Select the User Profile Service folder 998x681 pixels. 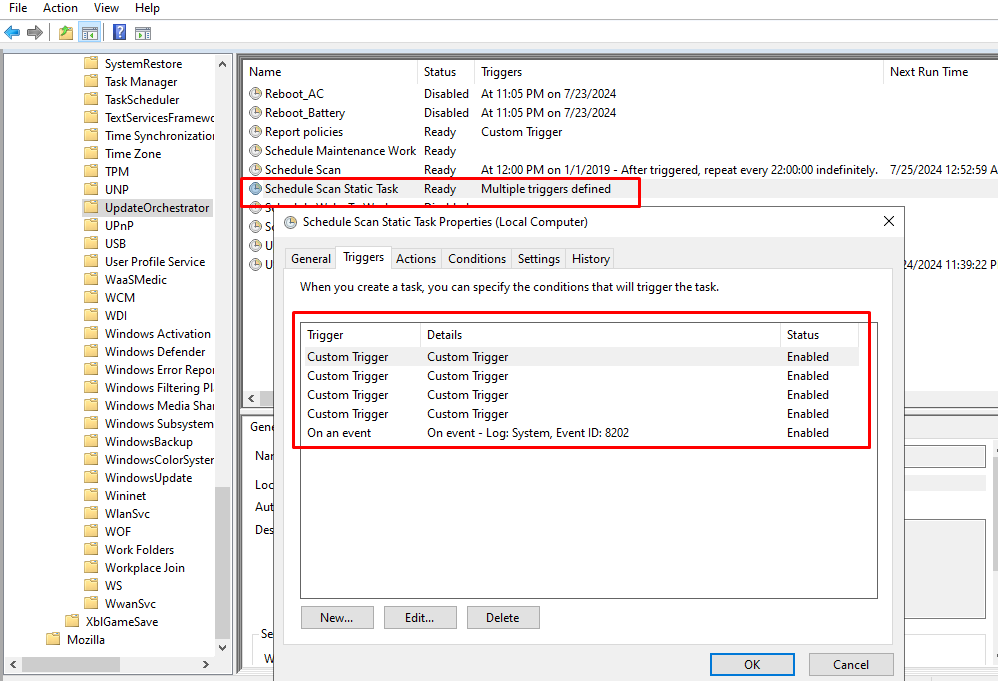[x=155, y=262]
